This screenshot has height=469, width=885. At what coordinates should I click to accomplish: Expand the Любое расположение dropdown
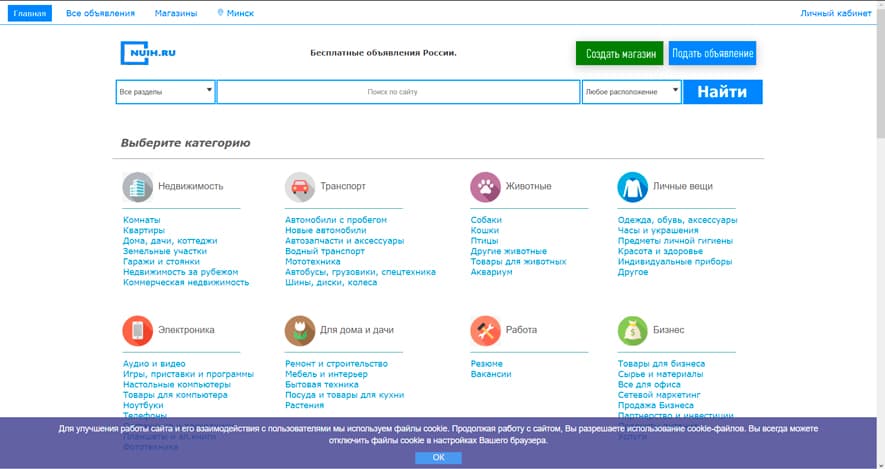tap(632, 92)
